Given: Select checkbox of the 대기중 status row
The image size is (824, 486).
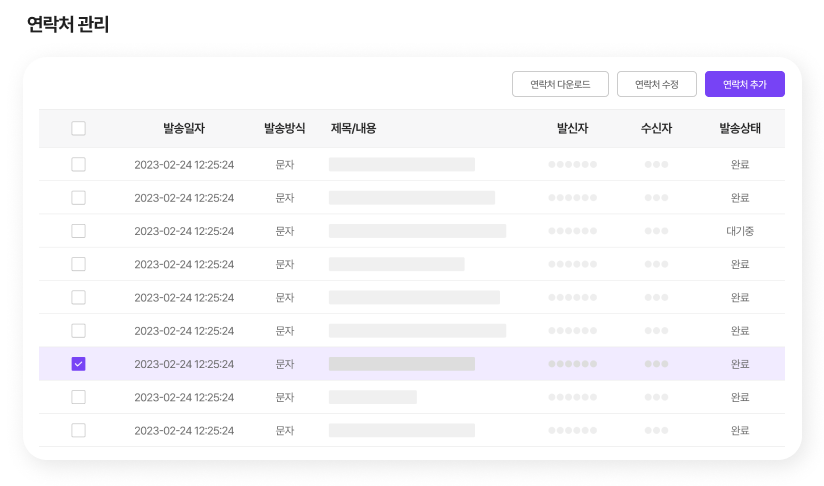Looking at the screenshot, I should 79,231.
